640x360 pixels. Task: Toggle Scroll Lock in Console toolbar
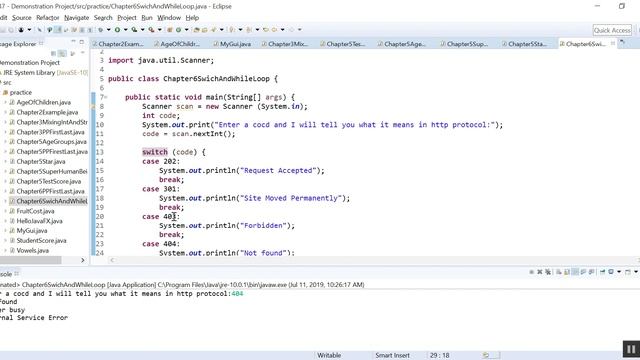click(567, 272)
